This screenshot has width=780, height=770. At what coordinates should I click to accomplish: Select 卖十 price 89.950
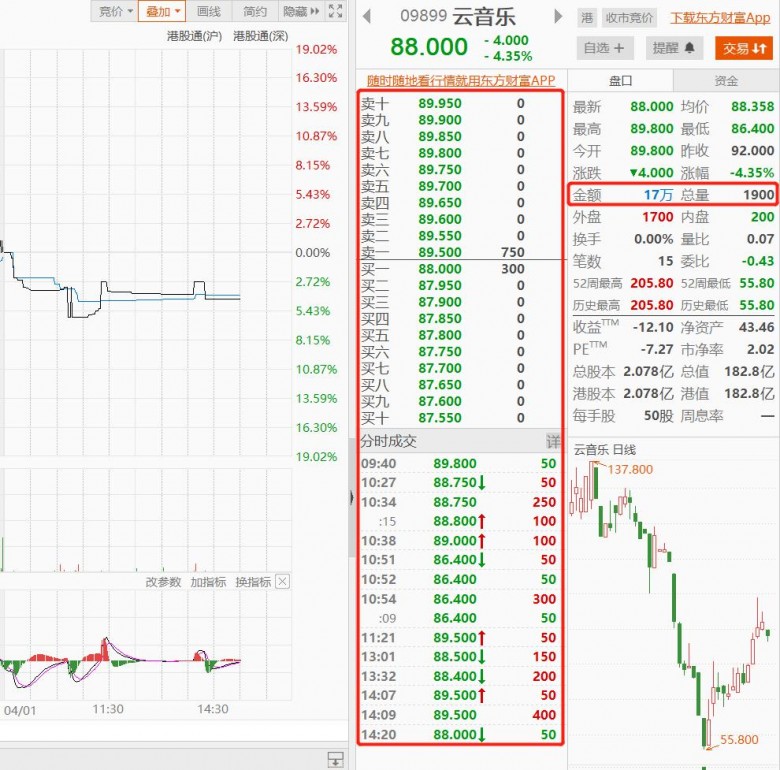click(x=440, y=103)
